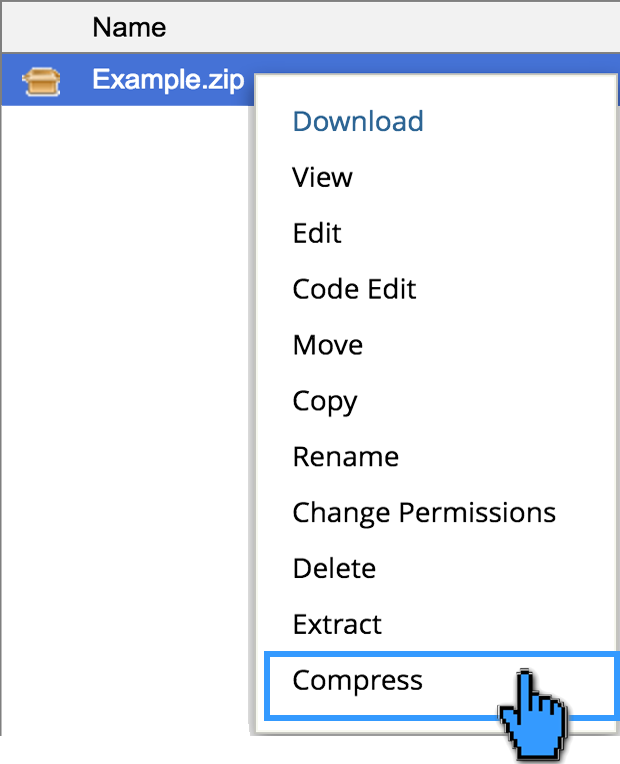Open the Change Permissions menu option
Image resolution: width=620 pixels, height=764 pixels.
point(423,514)
